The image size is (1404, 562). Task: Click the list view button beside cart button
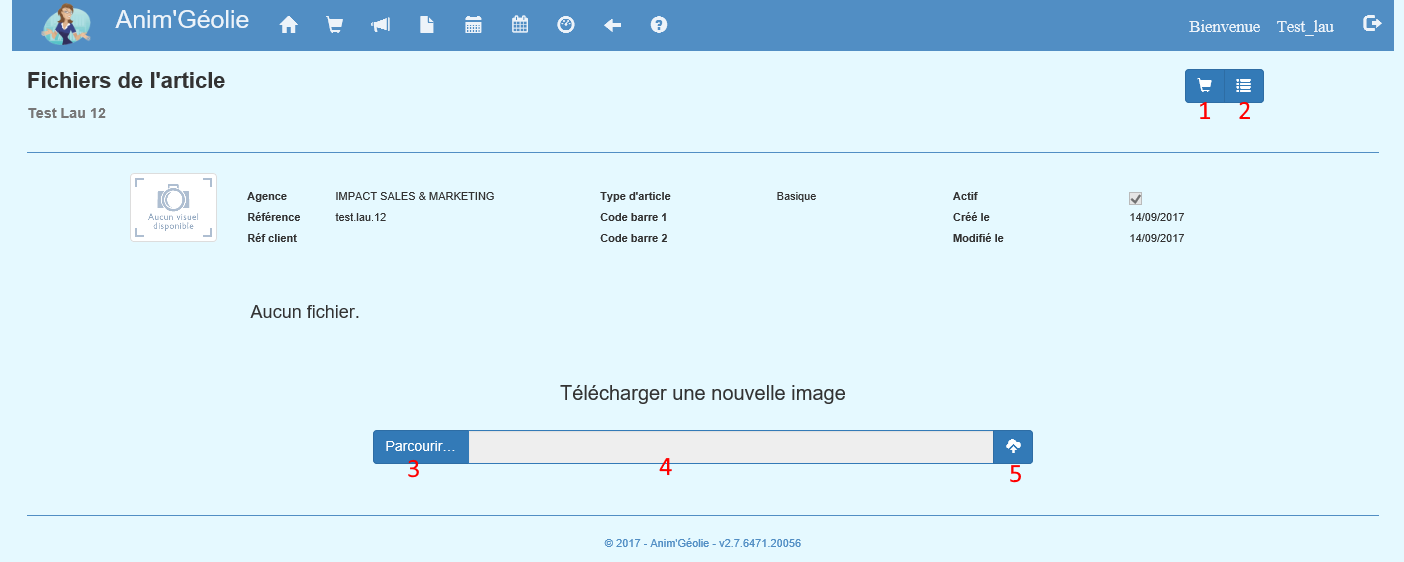click(1244, 86)
